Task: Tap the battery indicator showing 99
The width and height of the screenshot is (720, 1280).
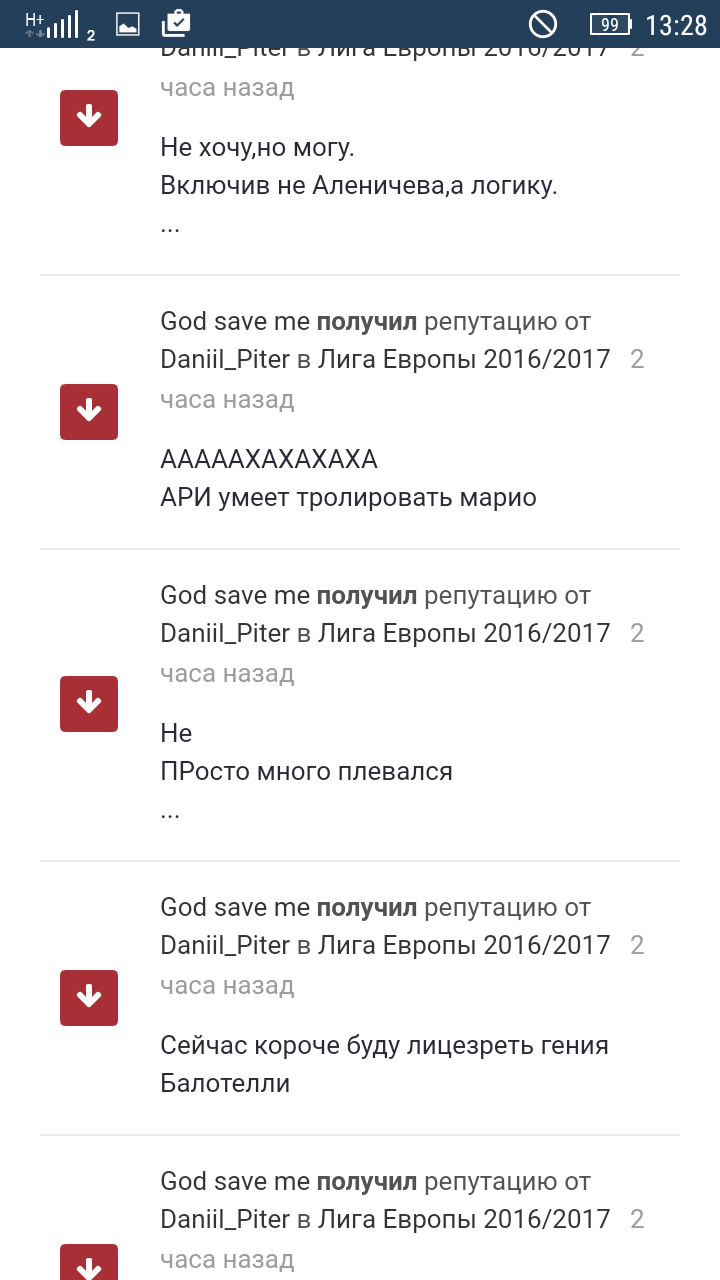Action: point(610,24)
